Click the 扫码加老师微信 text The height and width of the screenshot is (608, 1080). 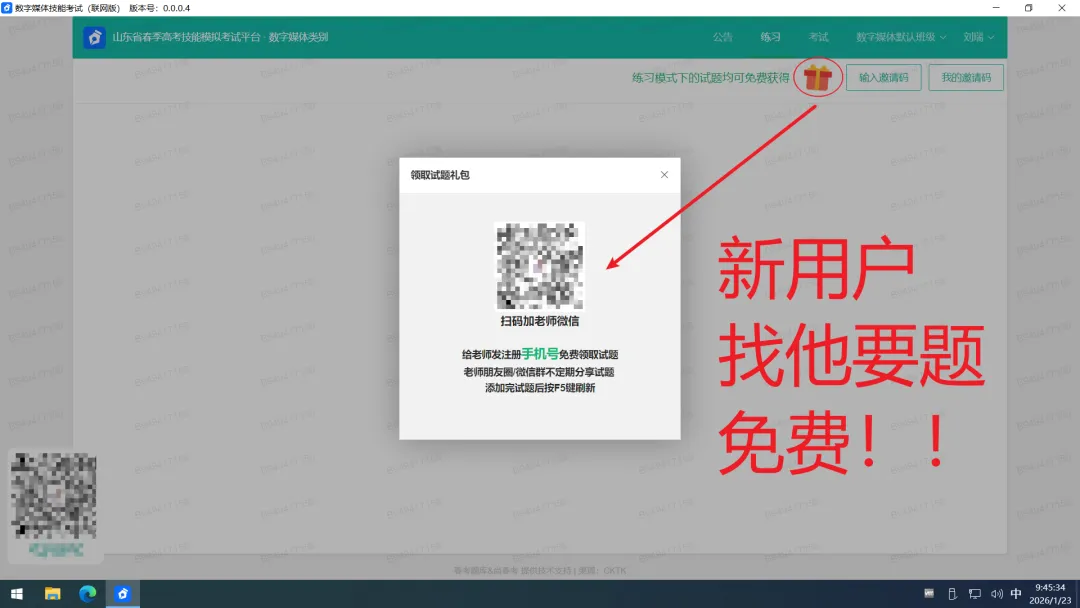(539, 321)
